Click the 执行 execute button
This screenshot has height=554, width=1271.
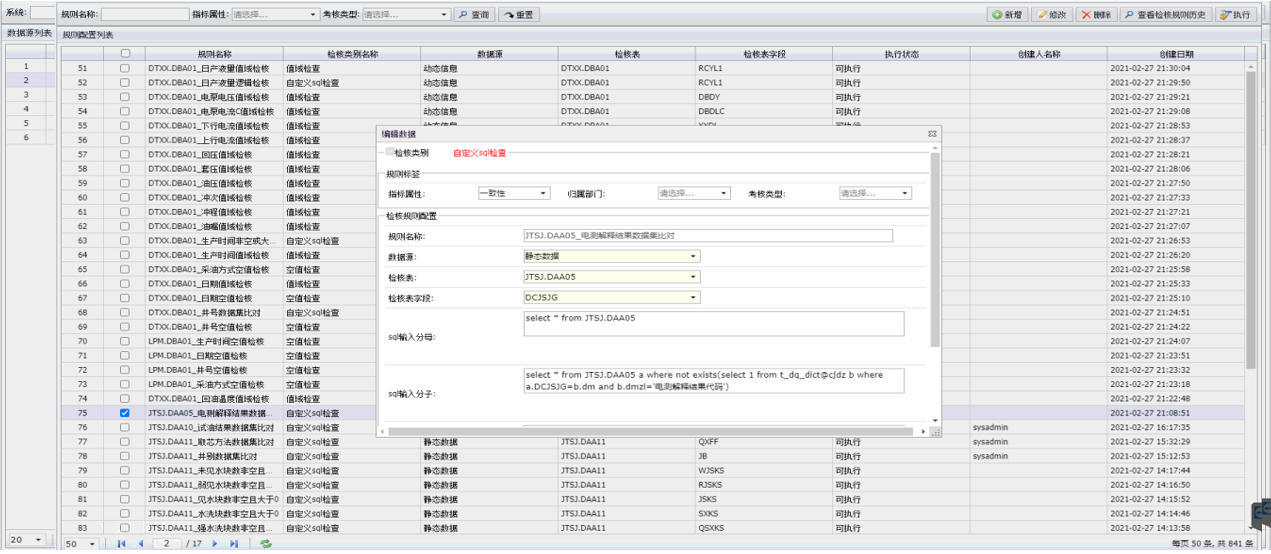1236,15
